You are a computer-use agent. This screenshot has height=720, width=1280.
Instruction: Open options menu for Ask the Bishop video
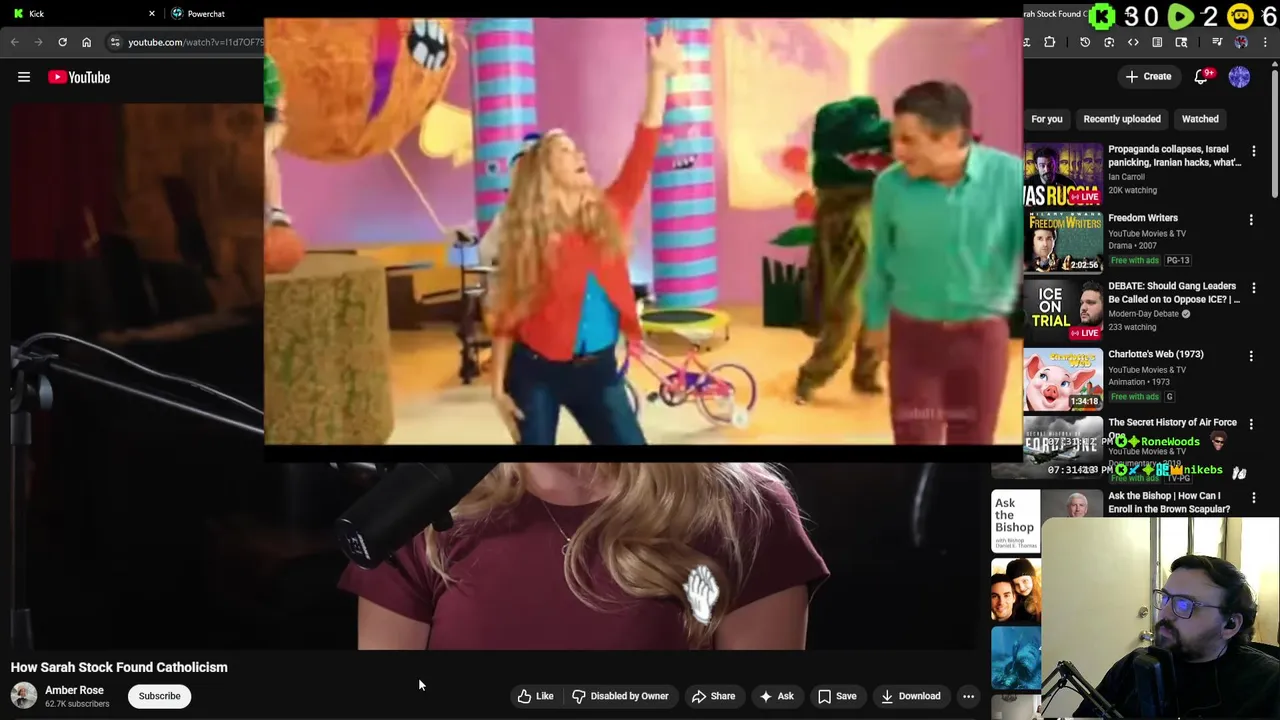[1253, 497]
